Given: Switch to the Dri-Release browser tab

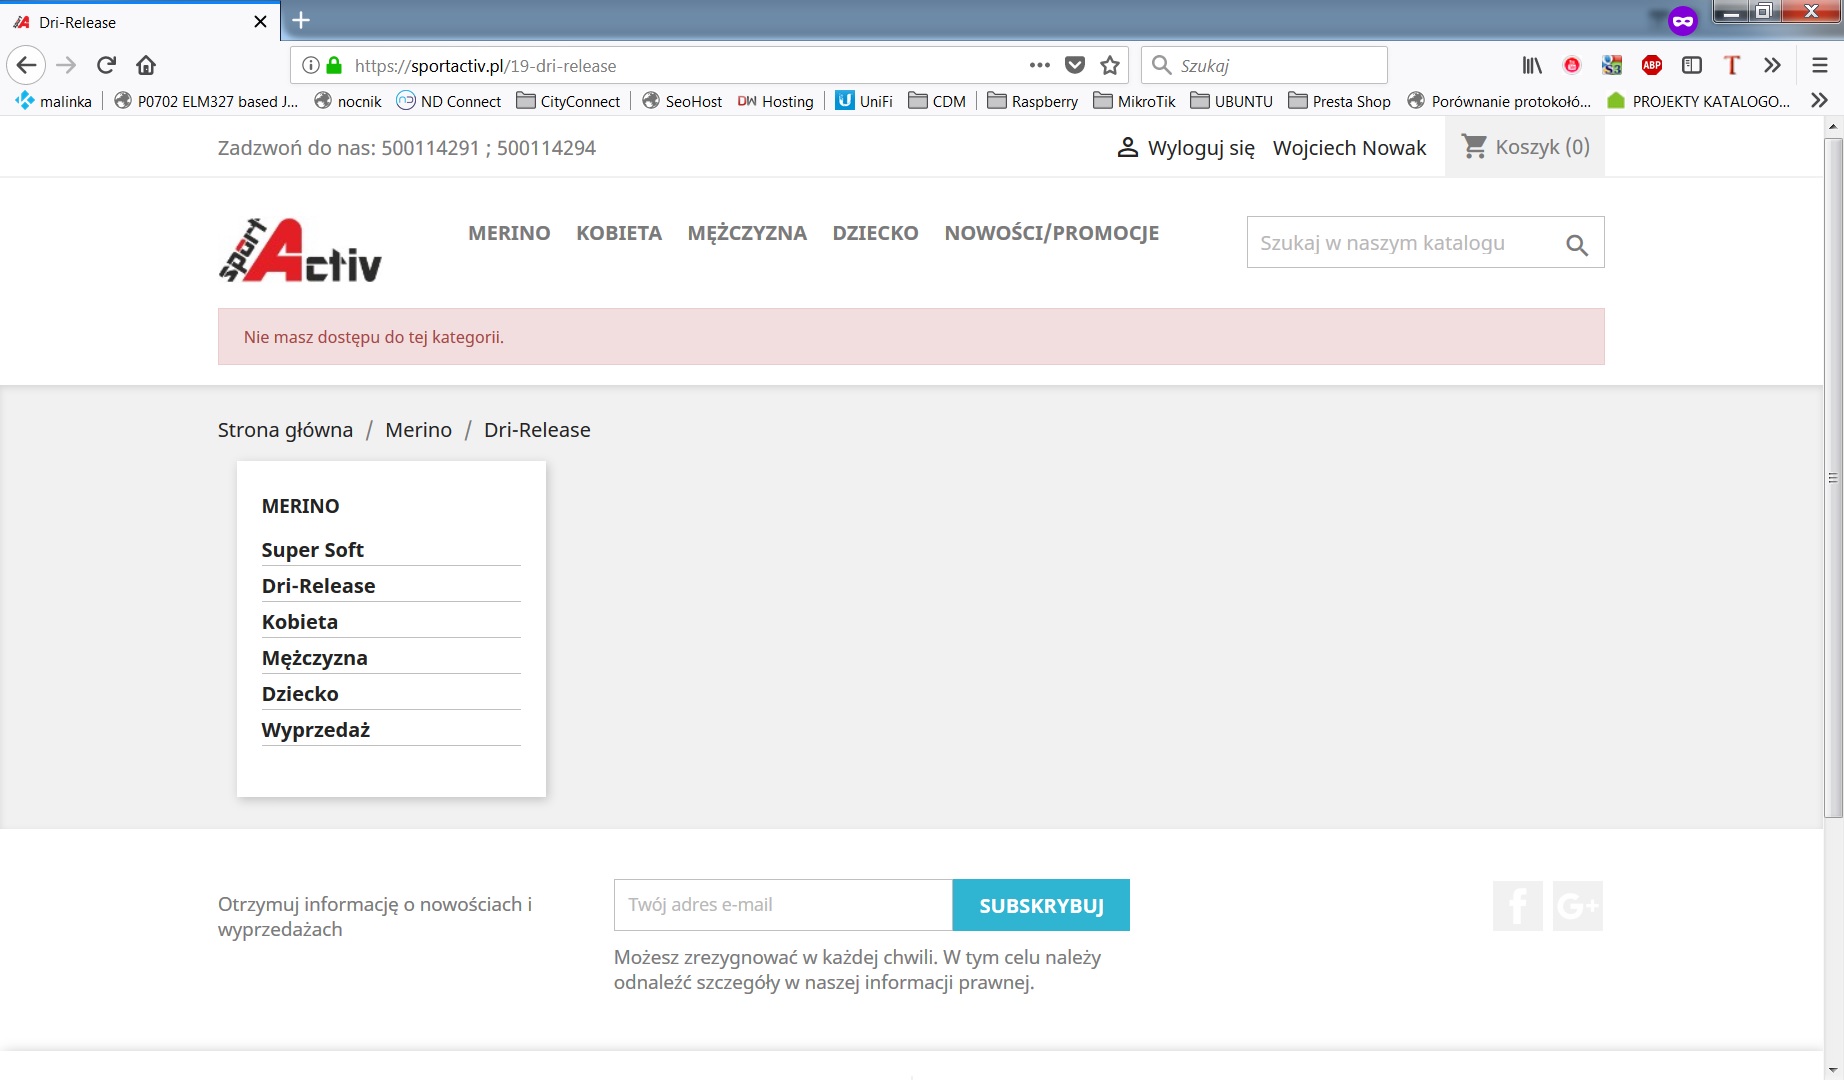Looking at the screenshot, I should click(140, 22).
